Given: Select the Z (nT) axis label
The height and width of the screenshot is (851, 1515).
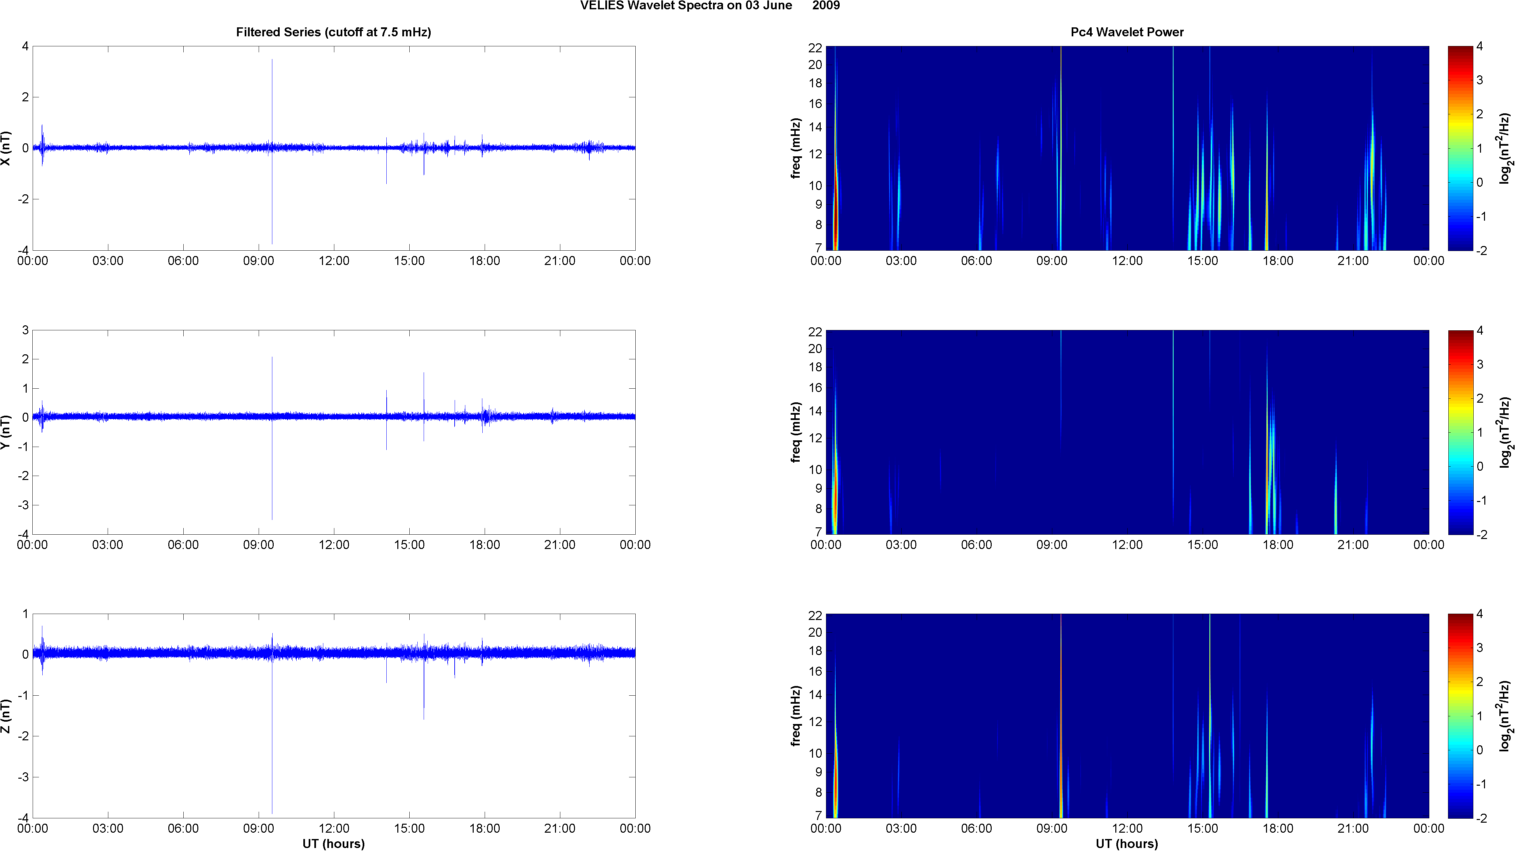Looking at the screenshot, I should [8, 716].
